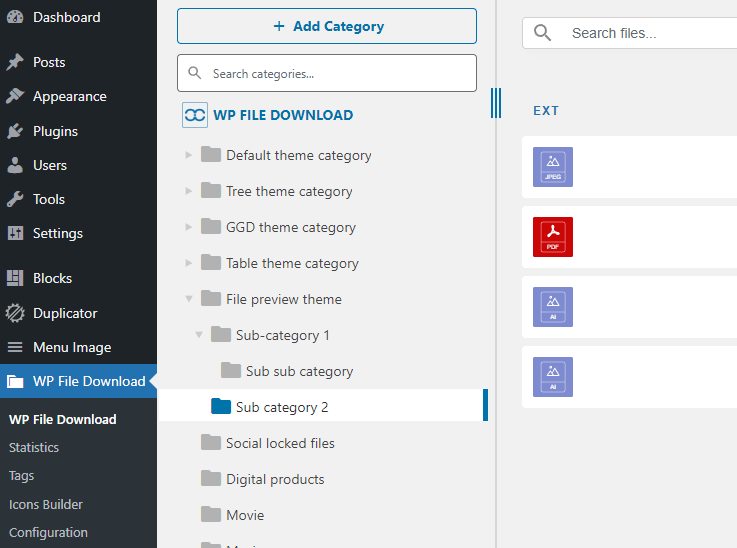Click the WP File Download logo icon
737x548 pixels.
coord(195,115)
